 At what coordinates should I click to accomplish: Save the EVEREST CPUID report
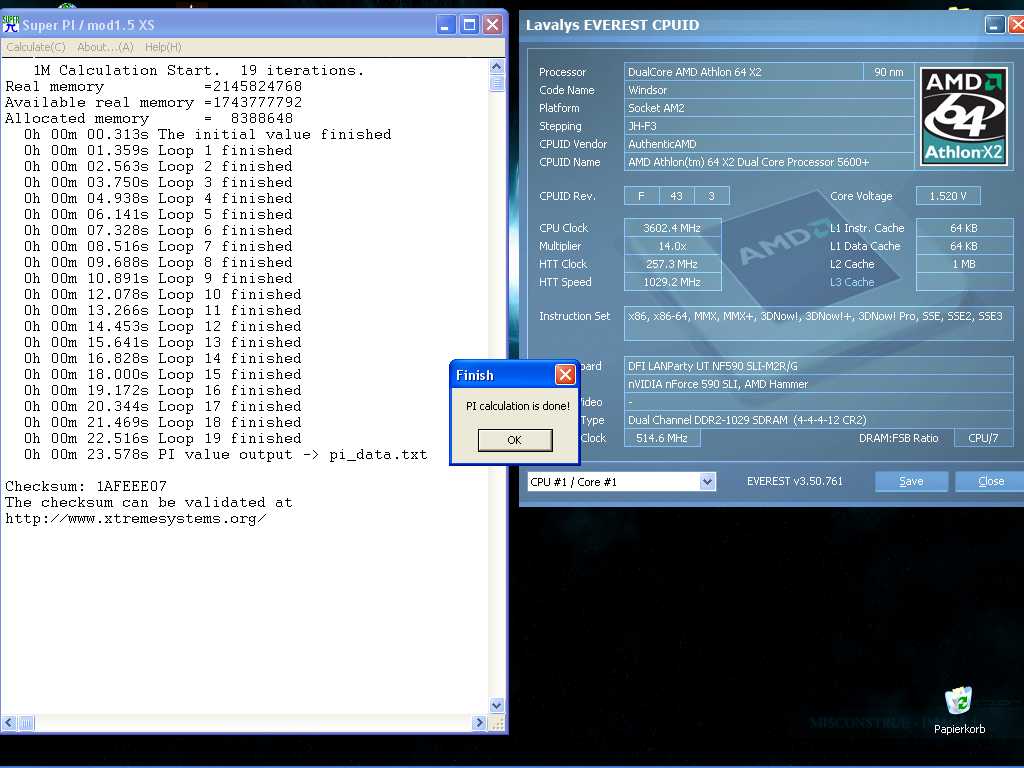coord(911,481)
